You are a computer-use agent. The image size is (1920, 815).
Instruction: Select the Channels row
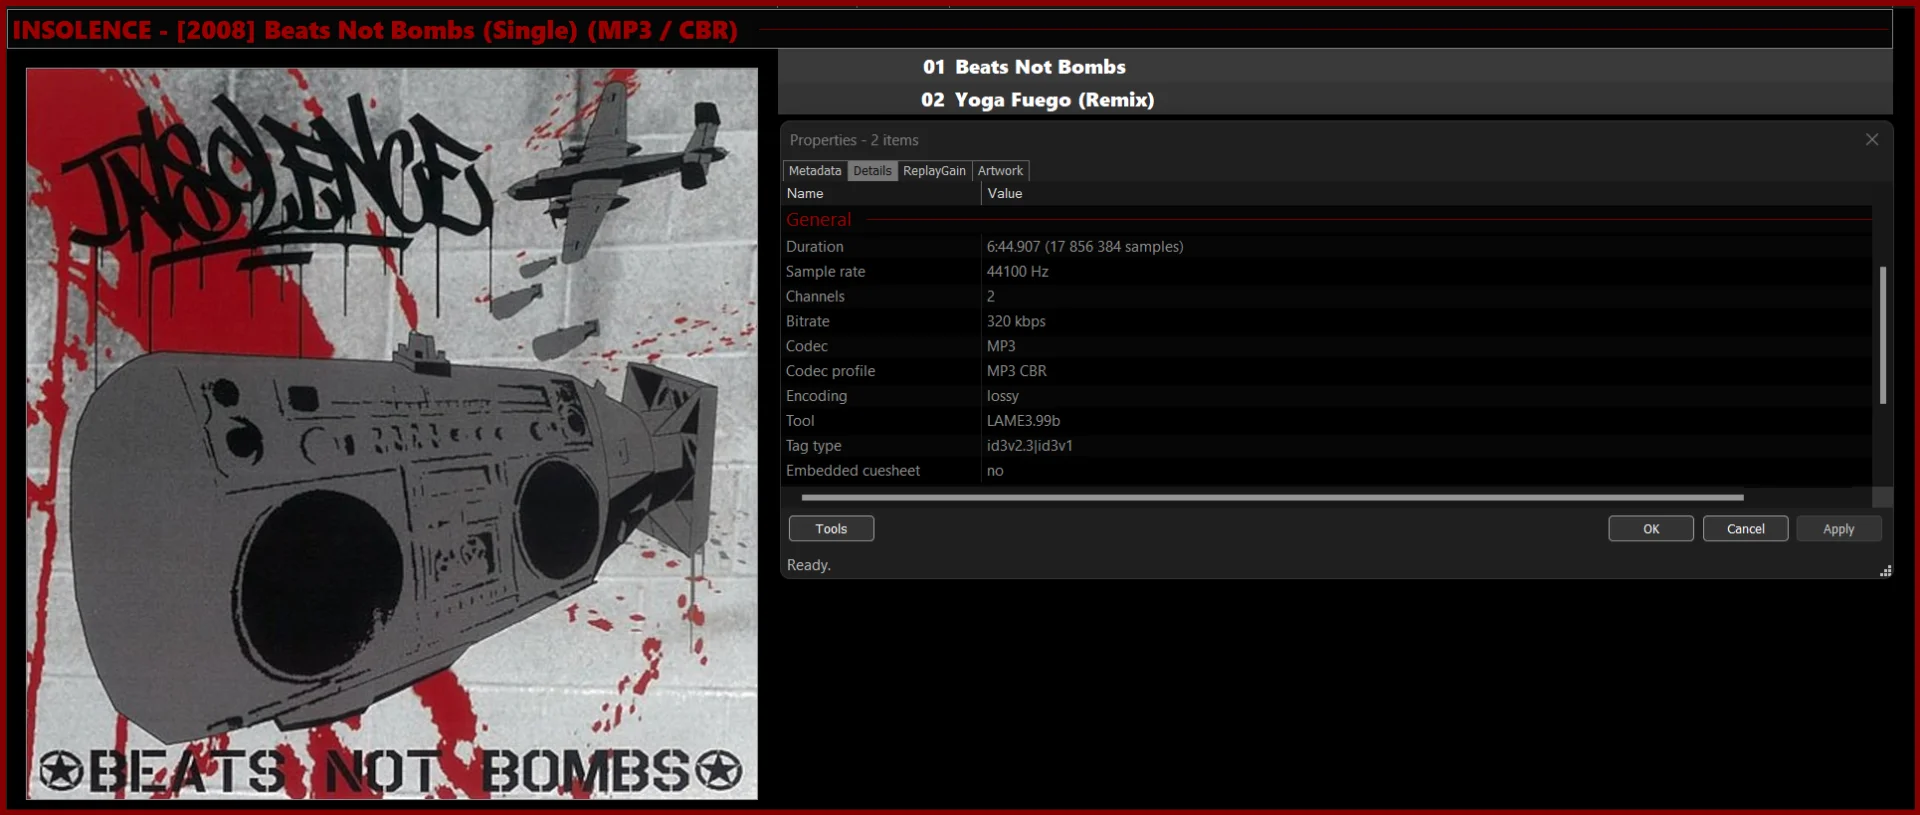click(1327, 297)
